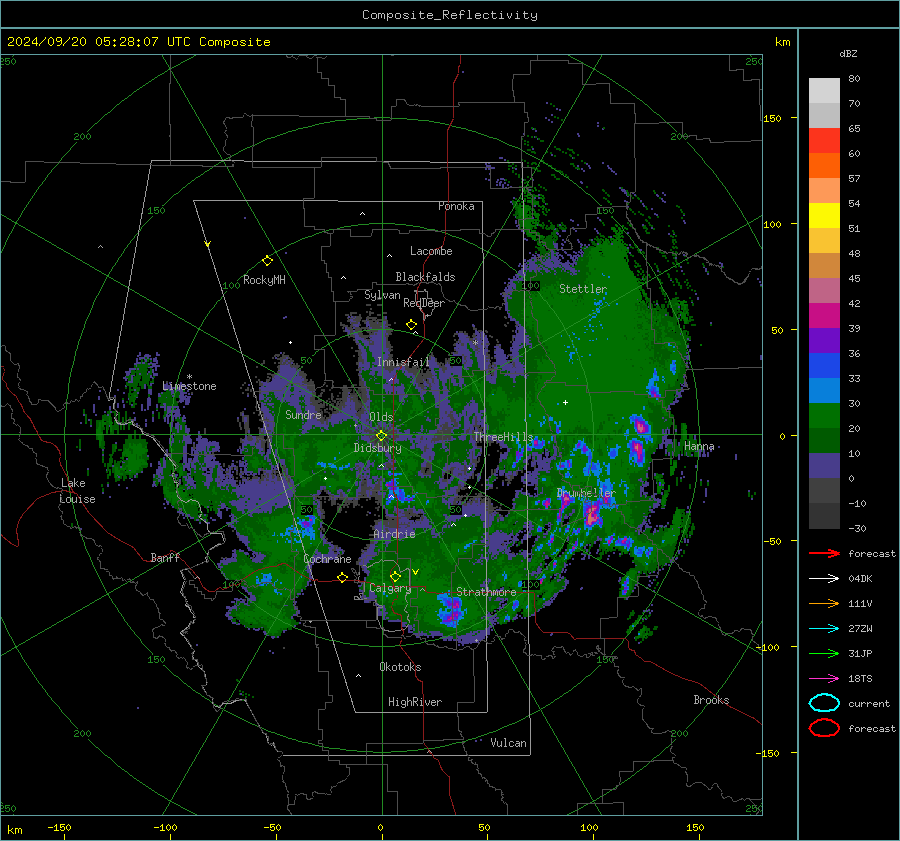
Task: Click the Lake Louise label
Action: 77,491
